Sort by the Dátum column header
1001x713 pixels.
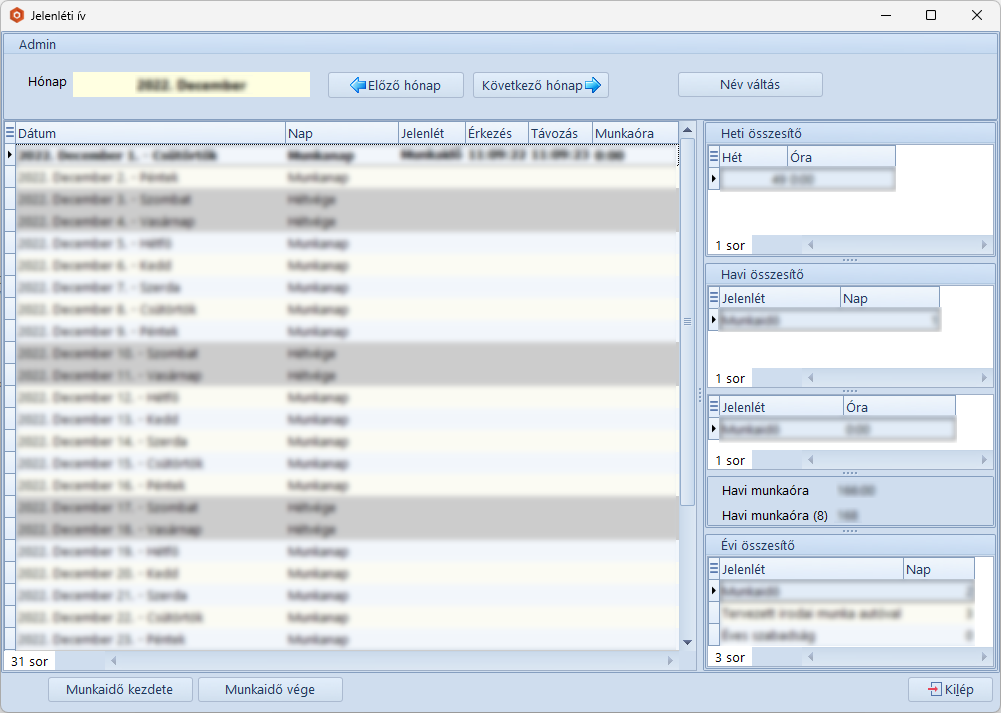click(150, 133)
